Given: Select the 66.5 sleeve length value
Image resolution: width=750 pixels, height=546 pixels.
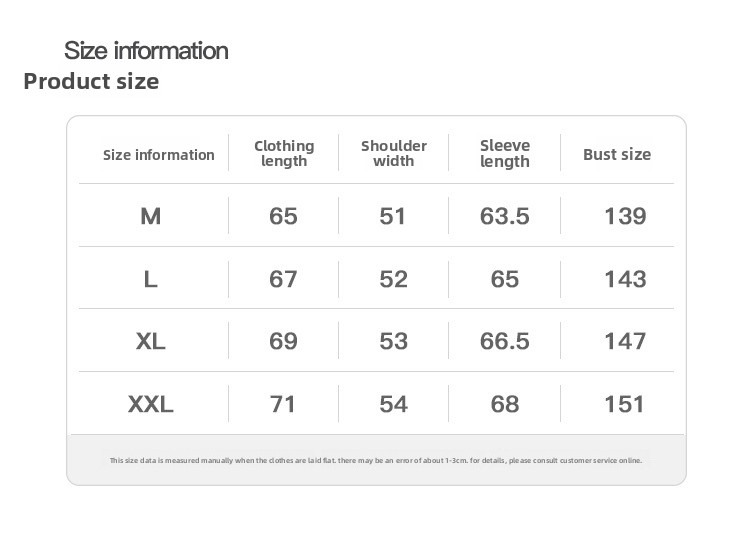Looking at the screenshot, I should coord(505,341).
